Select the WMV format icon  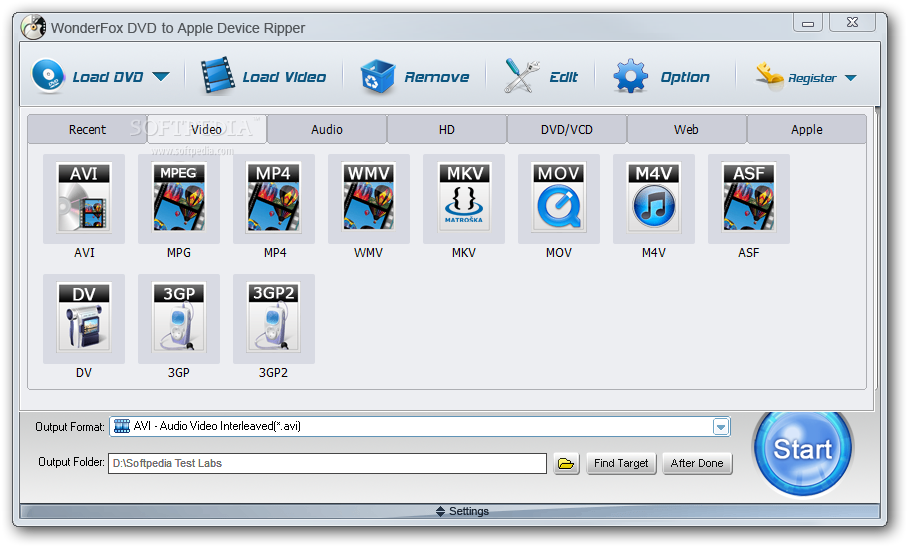click(368, 198)
